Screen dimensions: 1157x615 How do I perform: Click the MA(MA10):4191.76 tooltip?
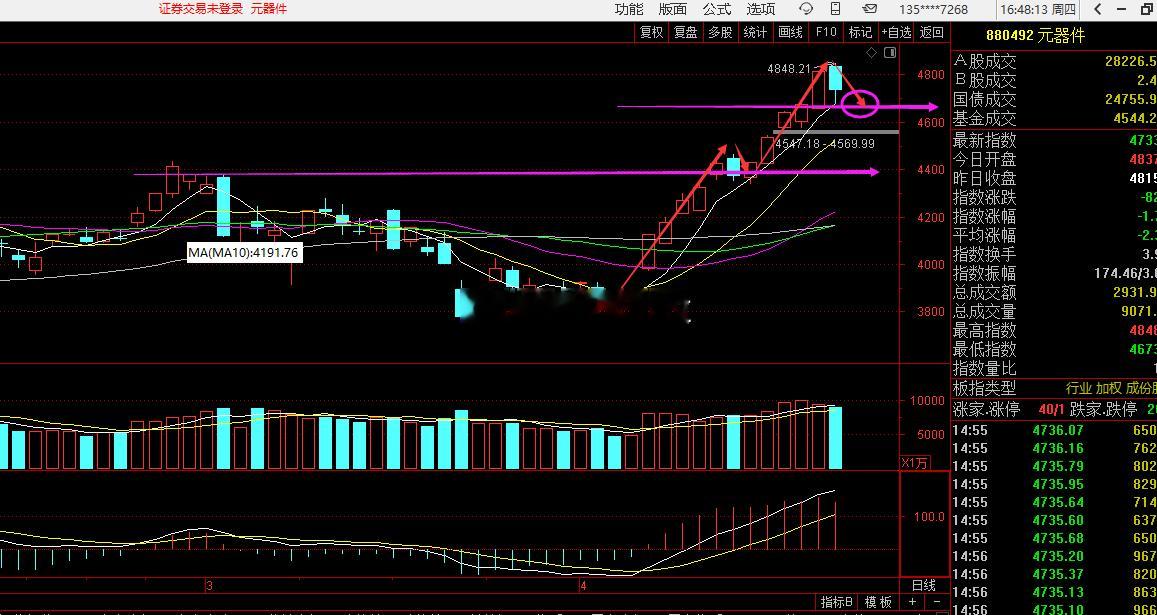244,252
